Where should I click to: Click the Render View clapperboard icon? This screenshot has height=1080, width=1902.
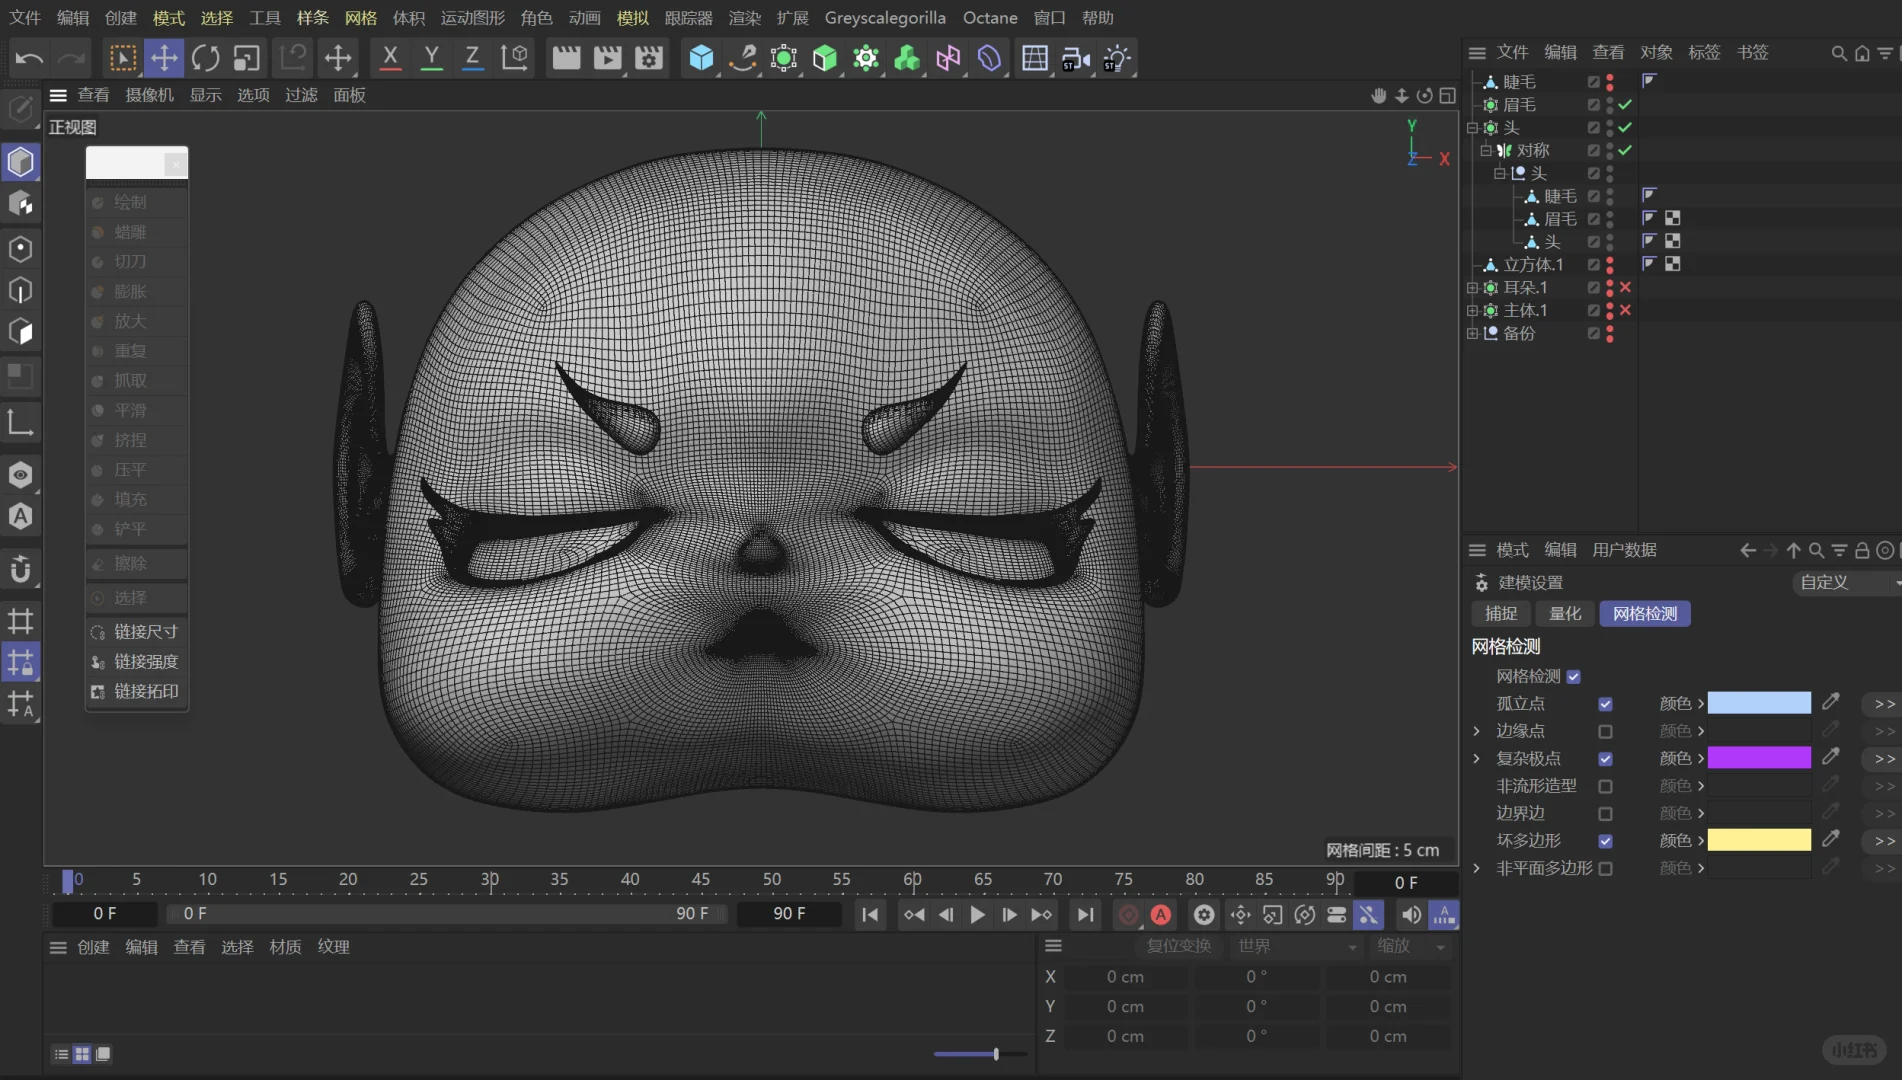[566, 58]
